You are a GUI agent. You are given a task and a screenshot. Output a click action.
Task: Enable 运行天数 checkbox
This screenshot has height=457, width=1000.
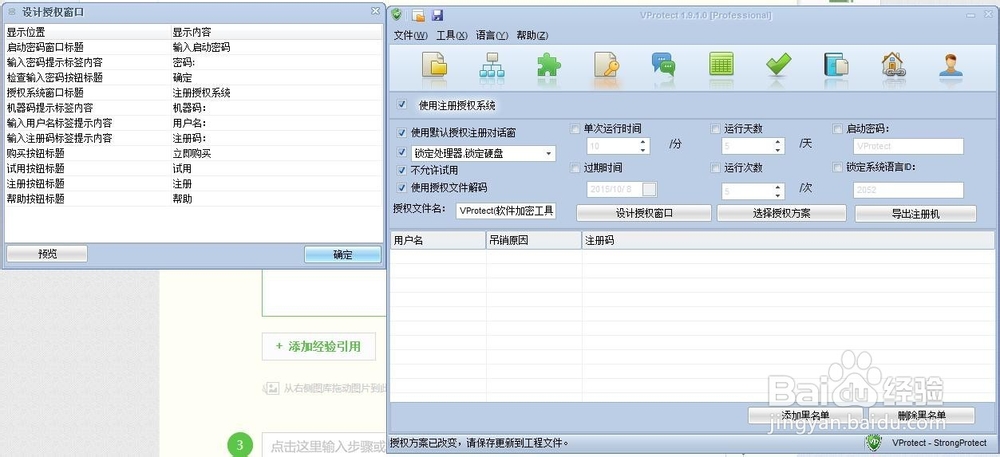(716, 128)
